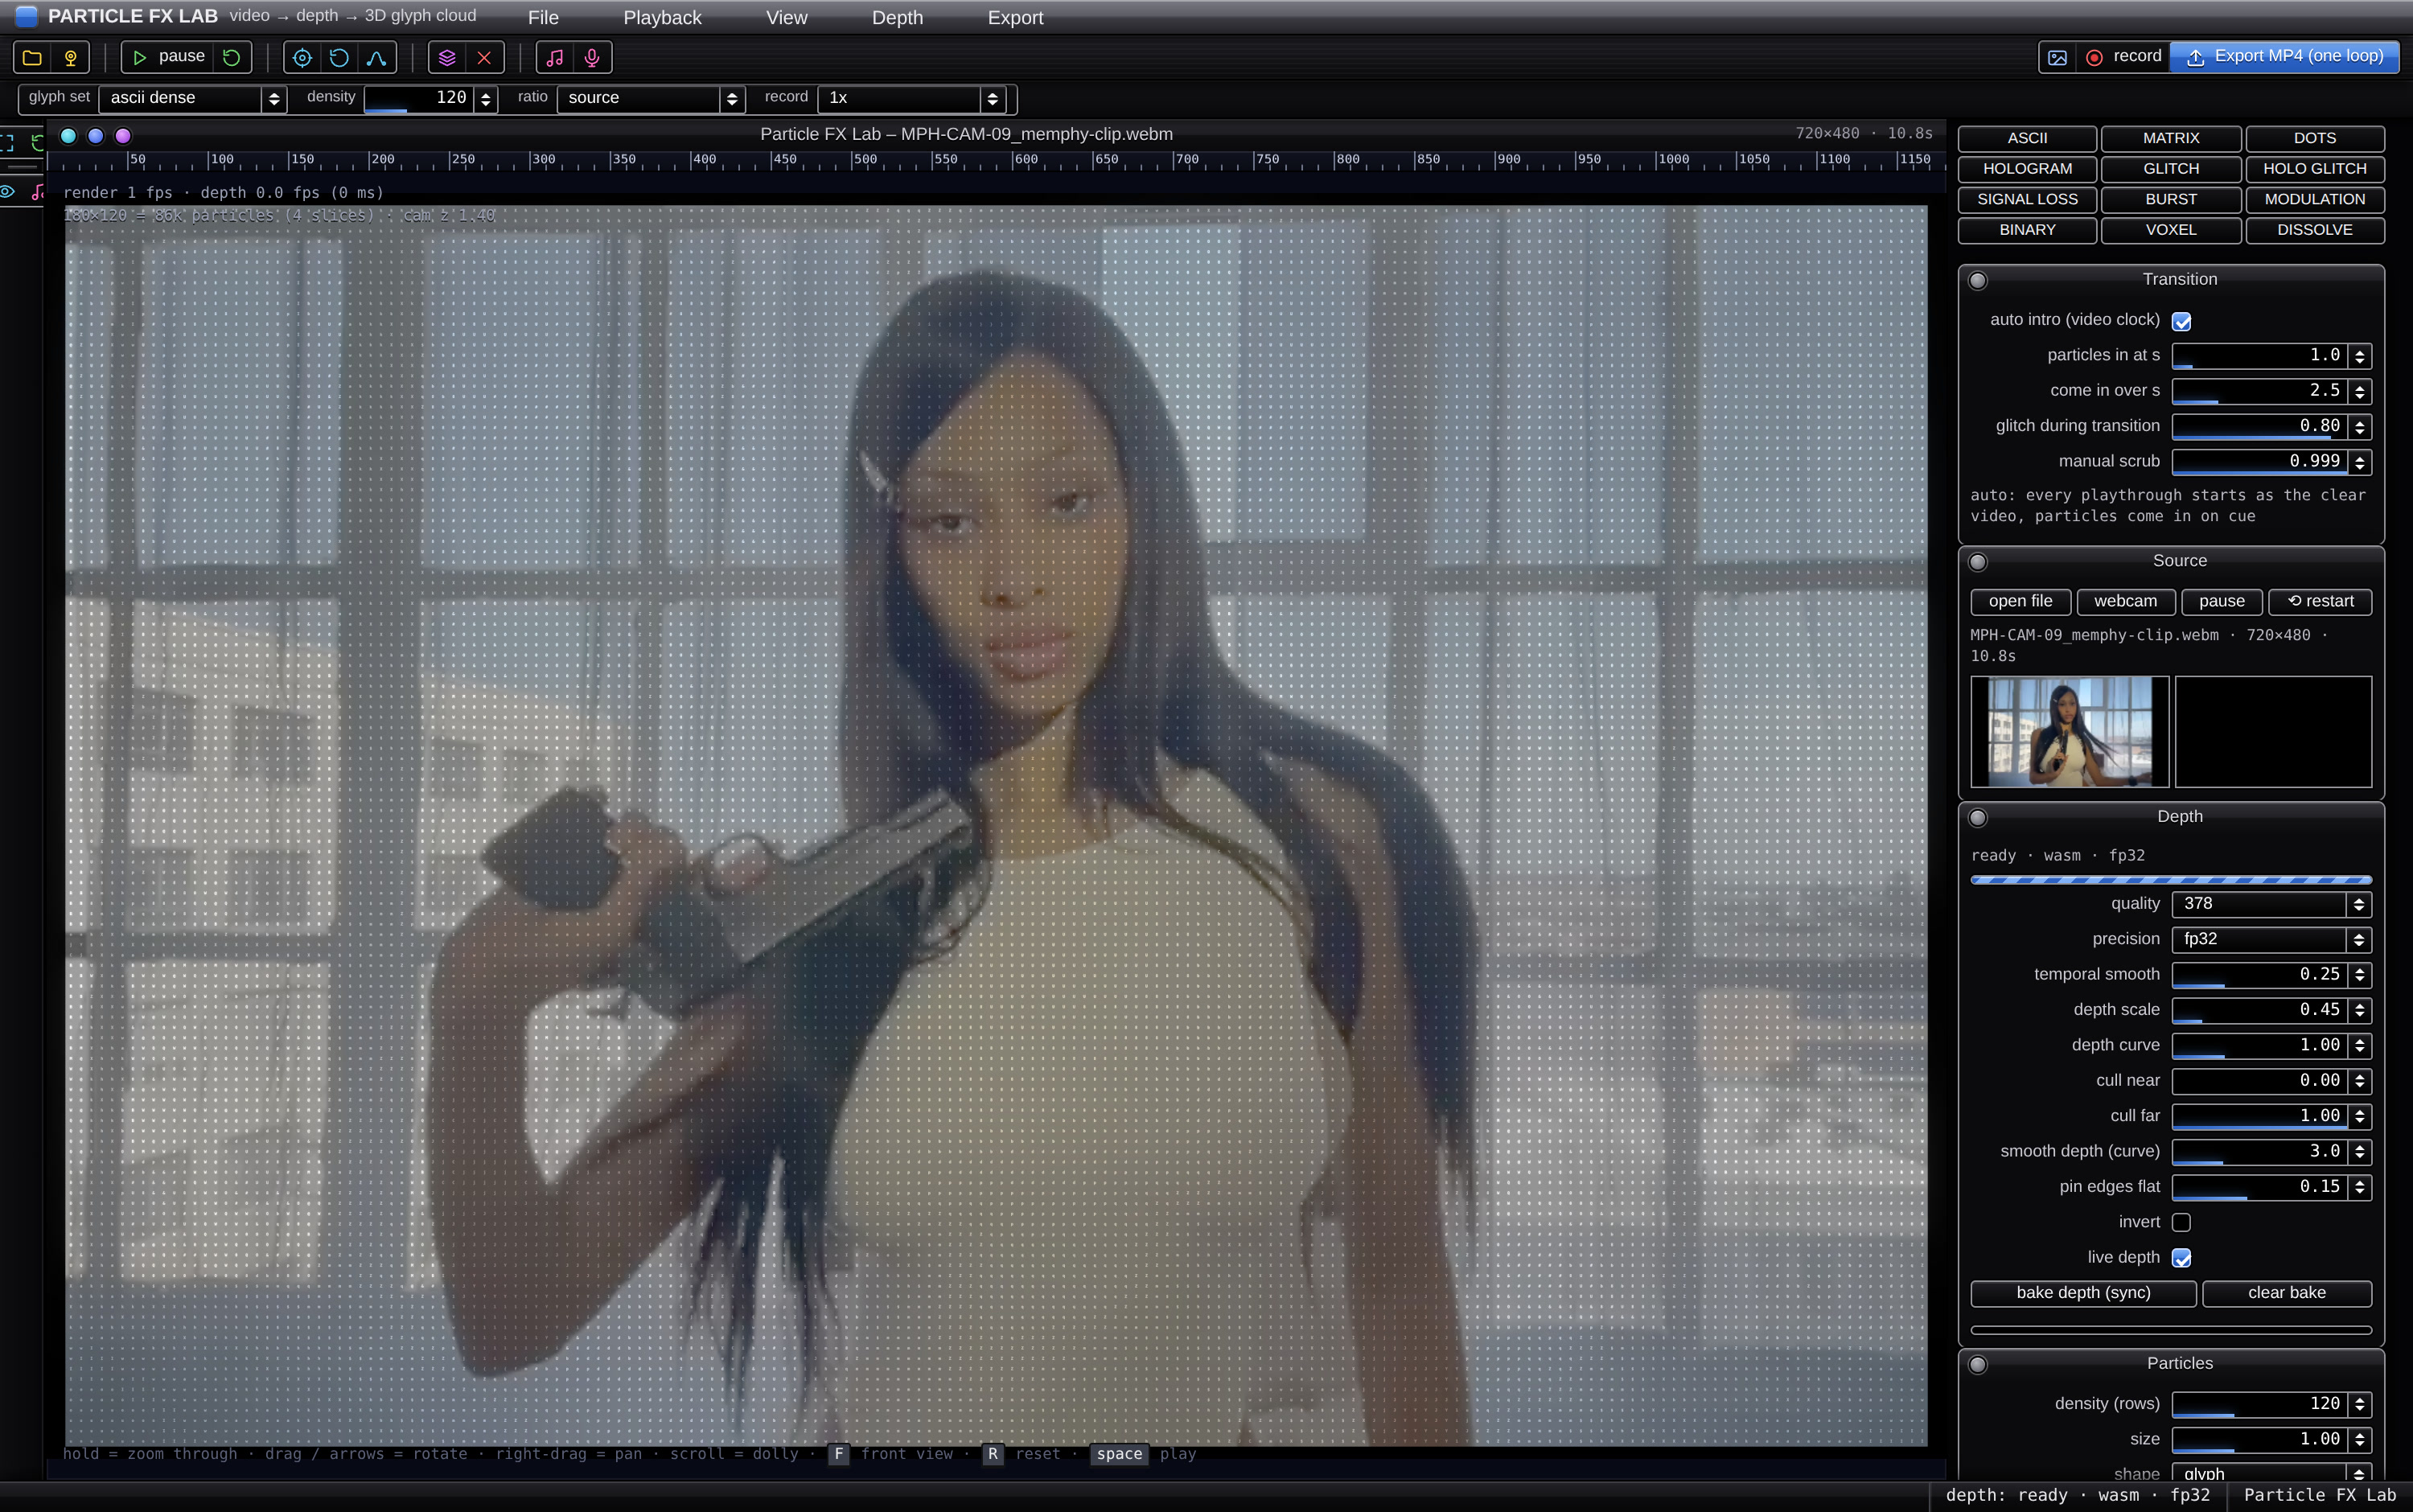Open the Export menu

click(1015, 18)
